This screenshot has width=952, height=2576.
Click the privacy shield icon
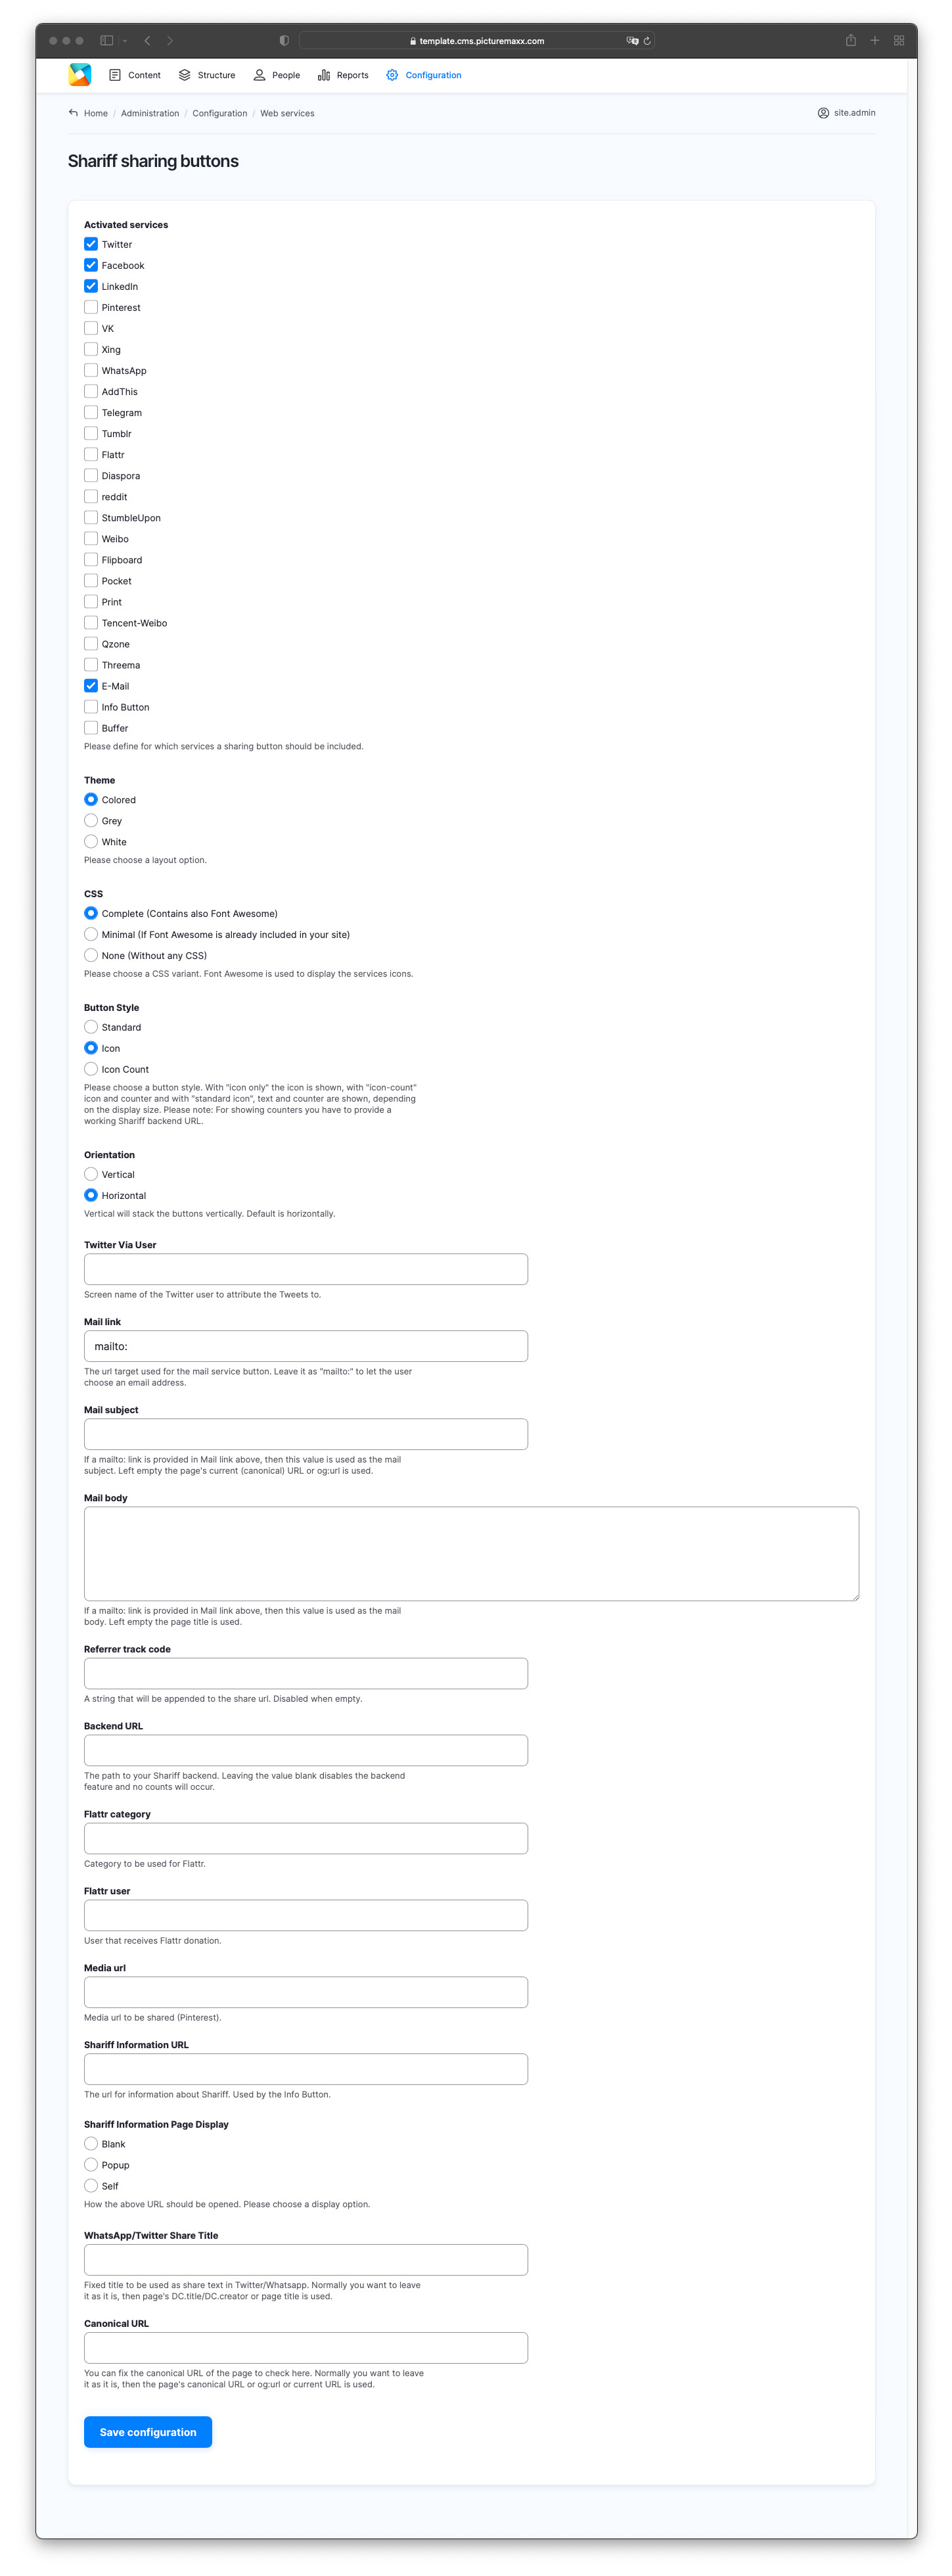(284, 41)
